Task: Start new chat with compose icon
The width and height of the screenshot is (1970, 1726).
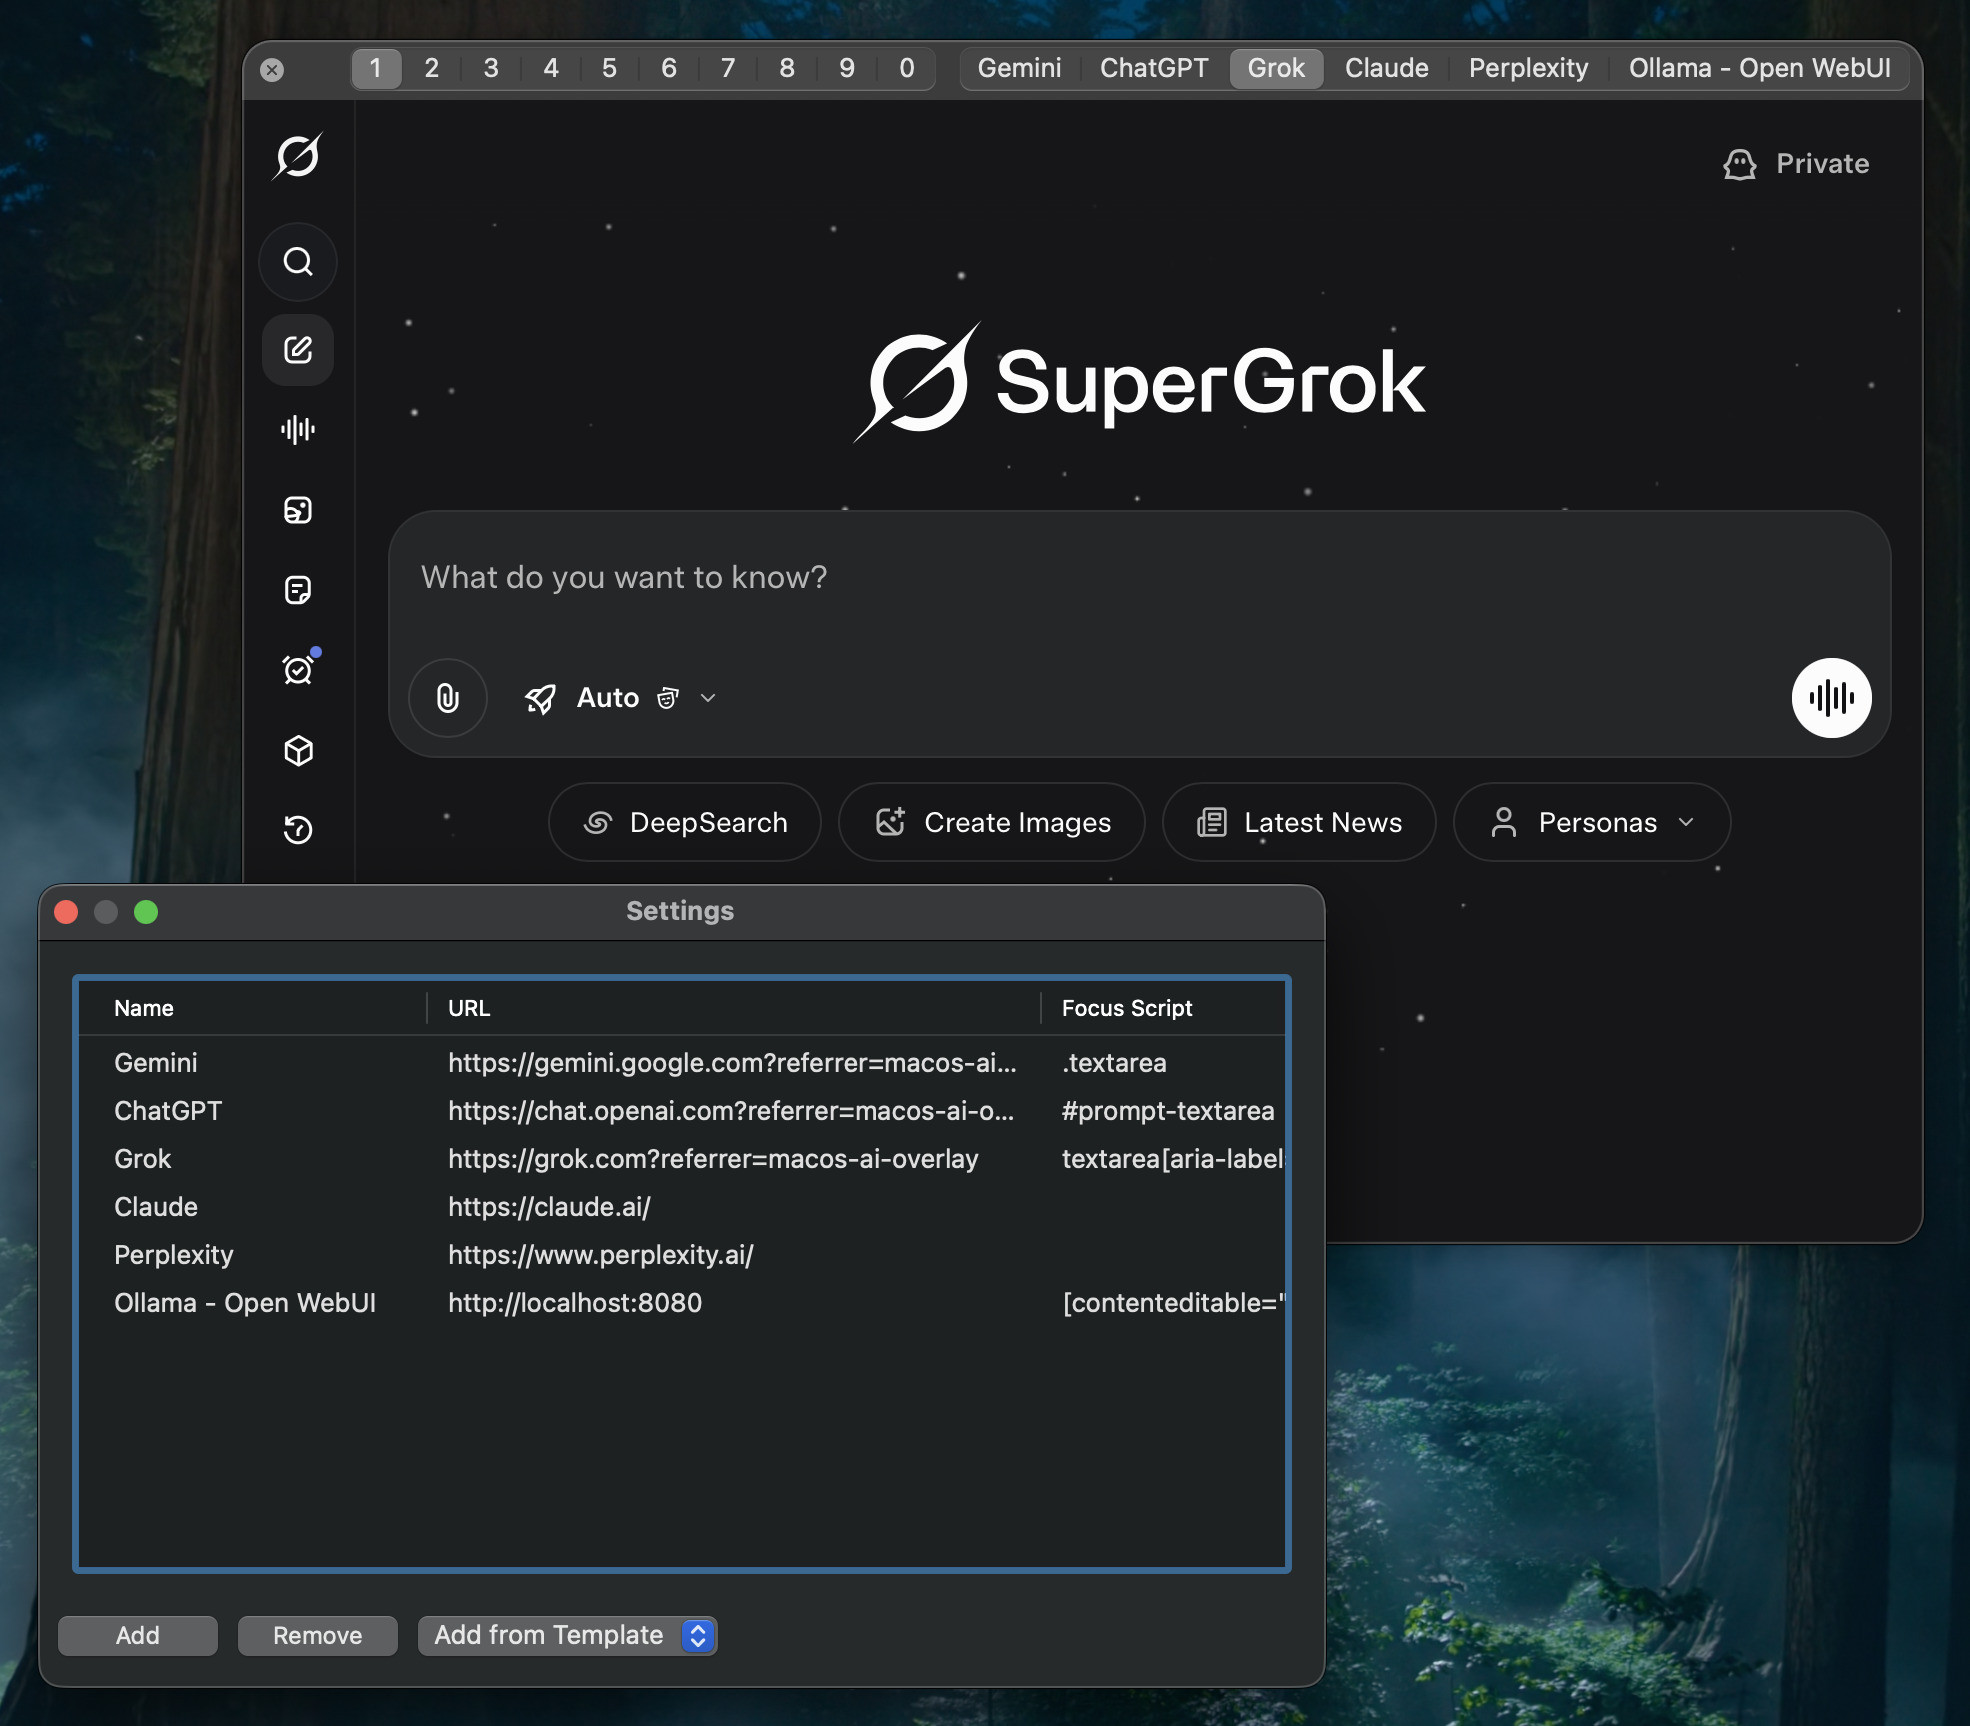Action: [298, 350]
